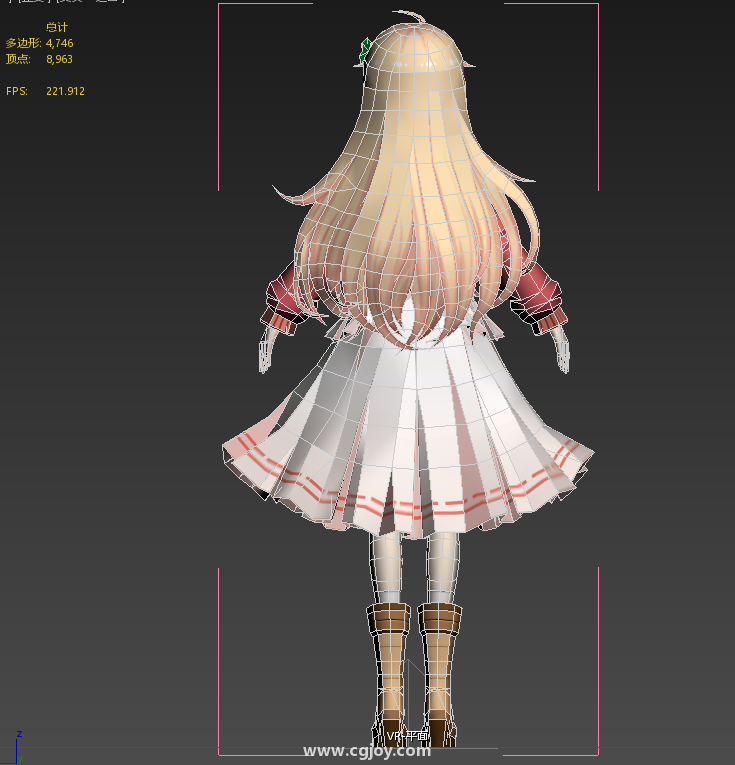Click the FPS value 221.912
The height and width of the screenshot is (765, 735).
[x=65, y=91]
